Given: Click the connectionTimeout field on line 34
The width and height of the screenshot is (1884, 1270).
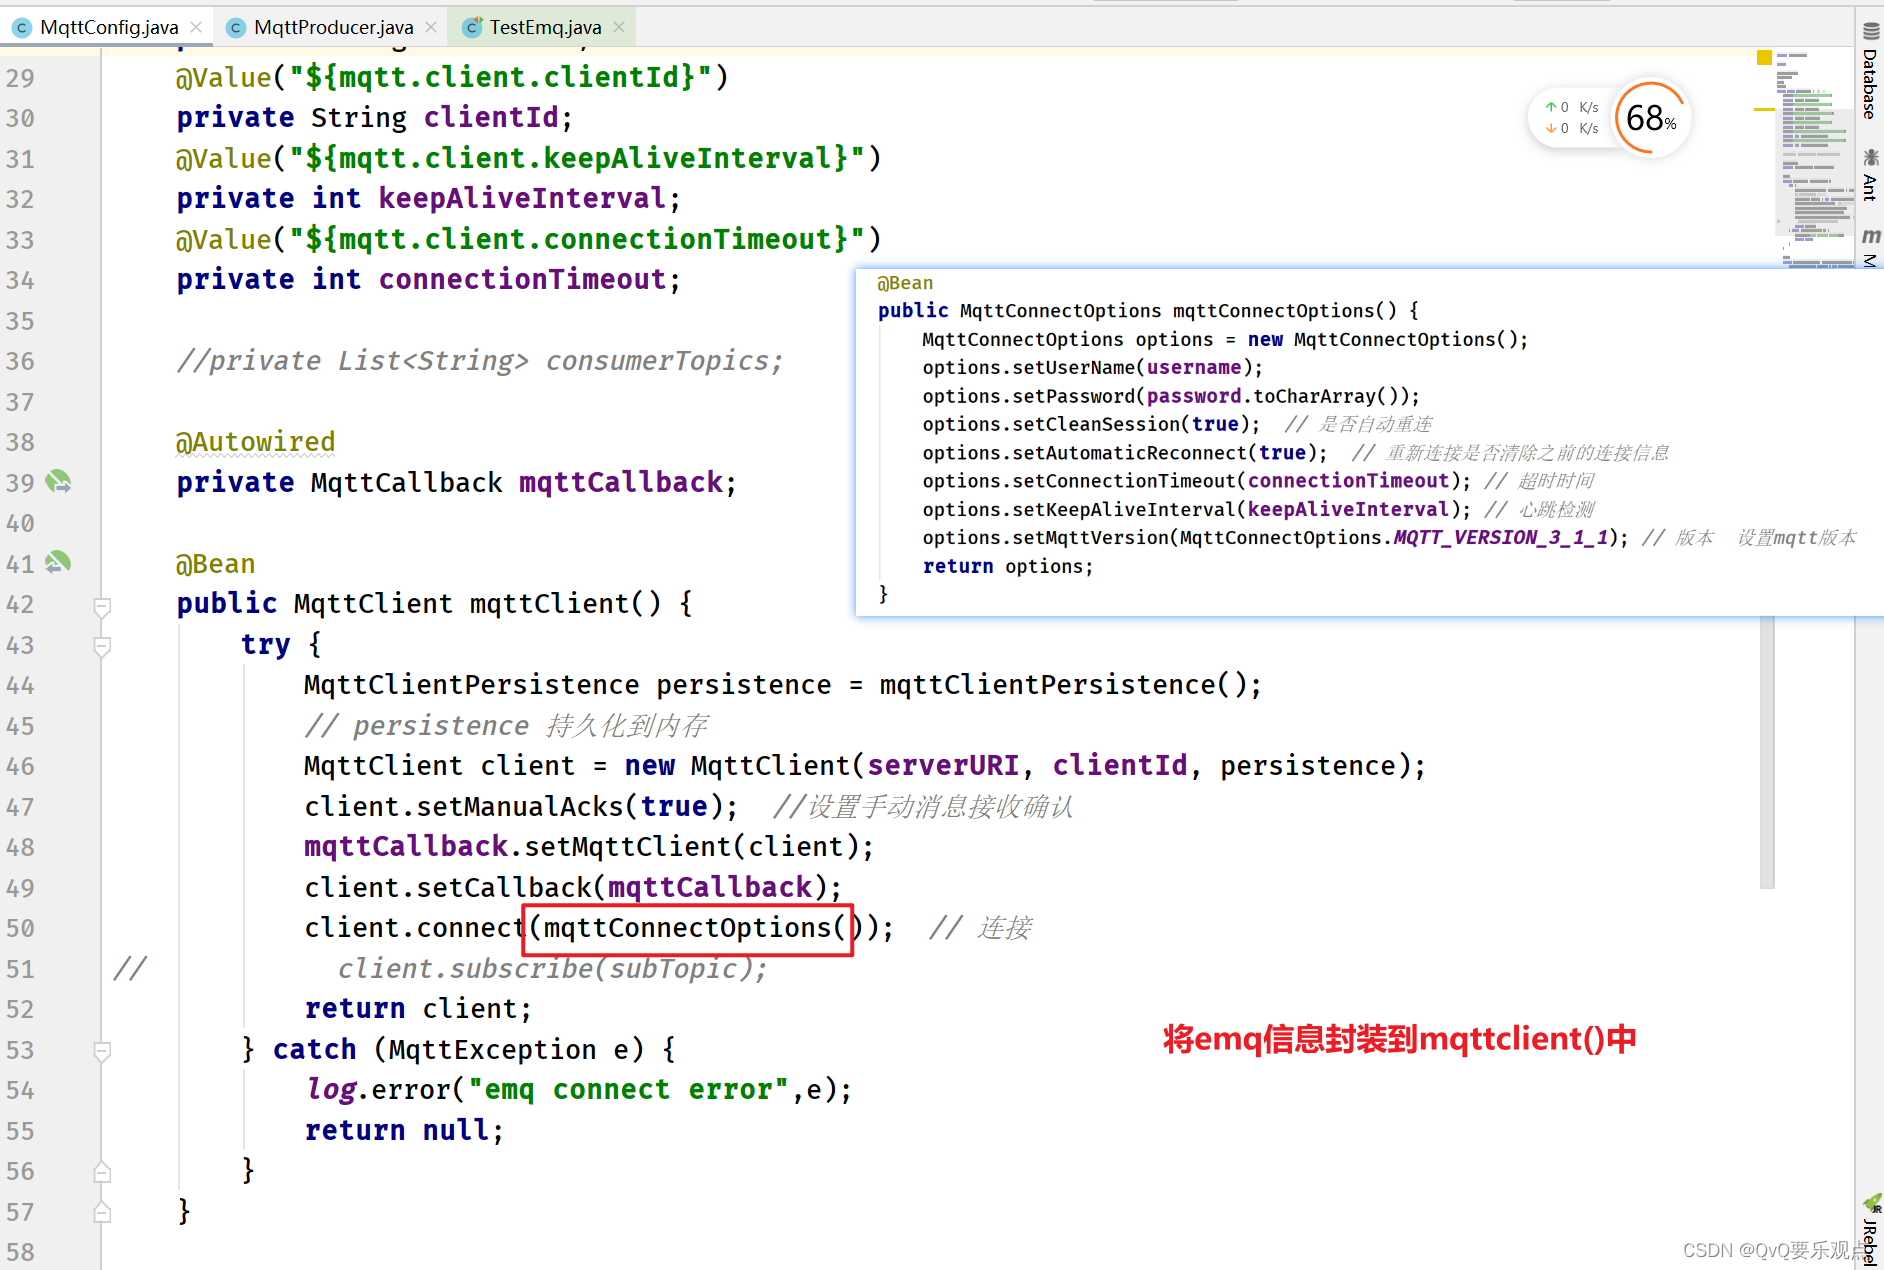Looking at the screenshot, I should [522, 280].
